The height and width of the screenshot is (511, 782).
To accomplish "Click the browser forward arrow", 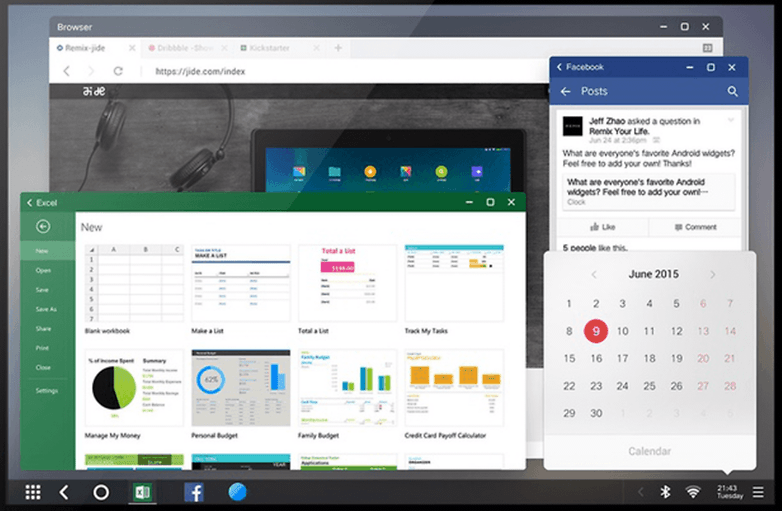I will [x=91, y=71].
